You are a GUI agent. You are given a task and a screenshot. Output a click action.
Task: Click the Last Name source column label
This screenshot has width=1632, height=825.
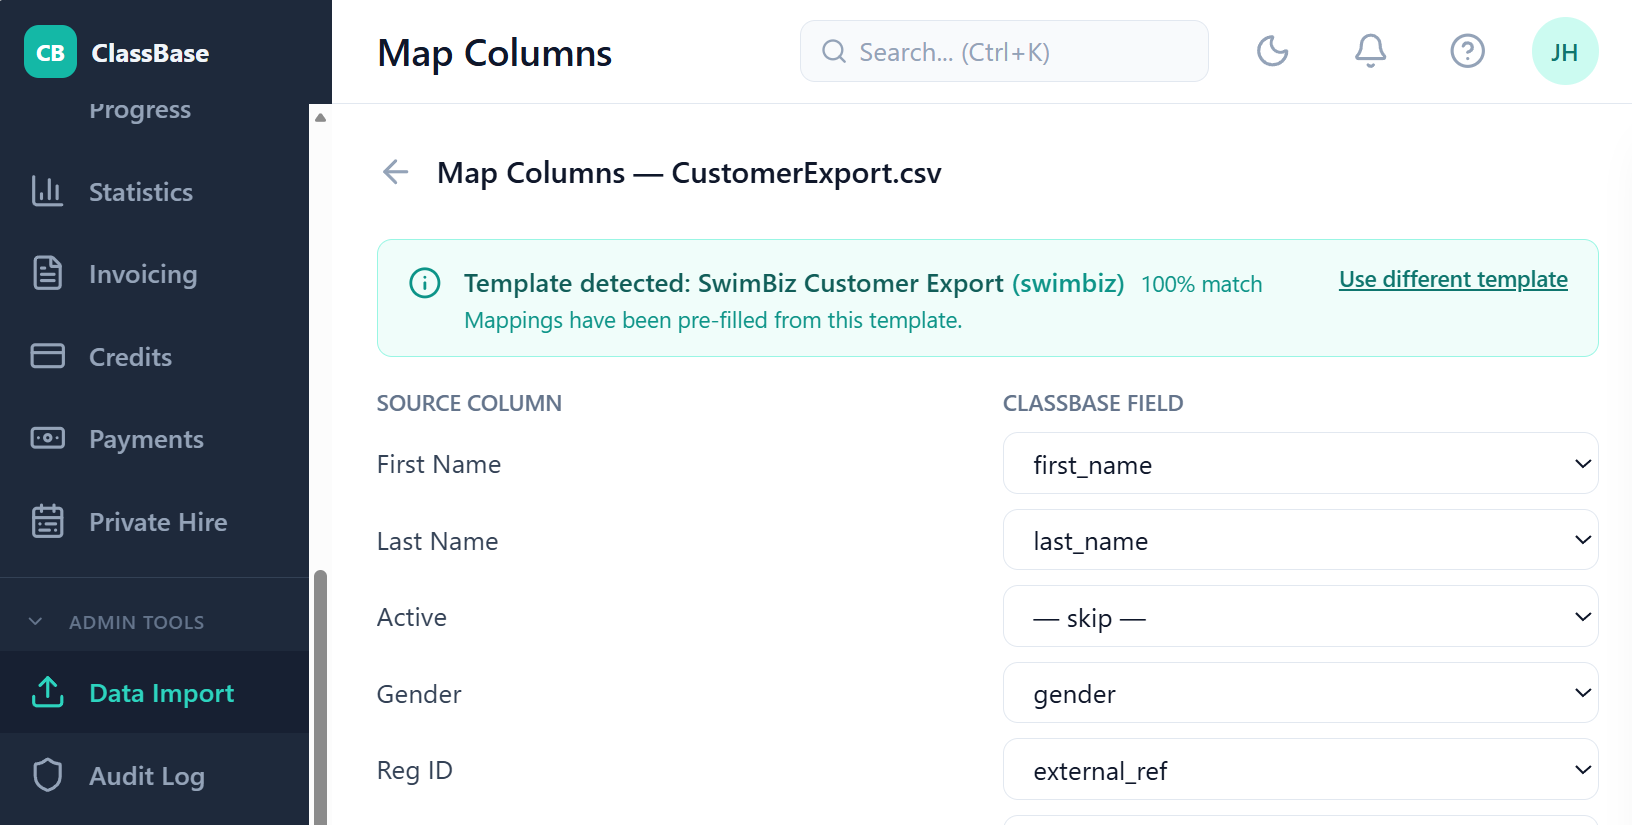pyautogui.click(x=437, y=541)
